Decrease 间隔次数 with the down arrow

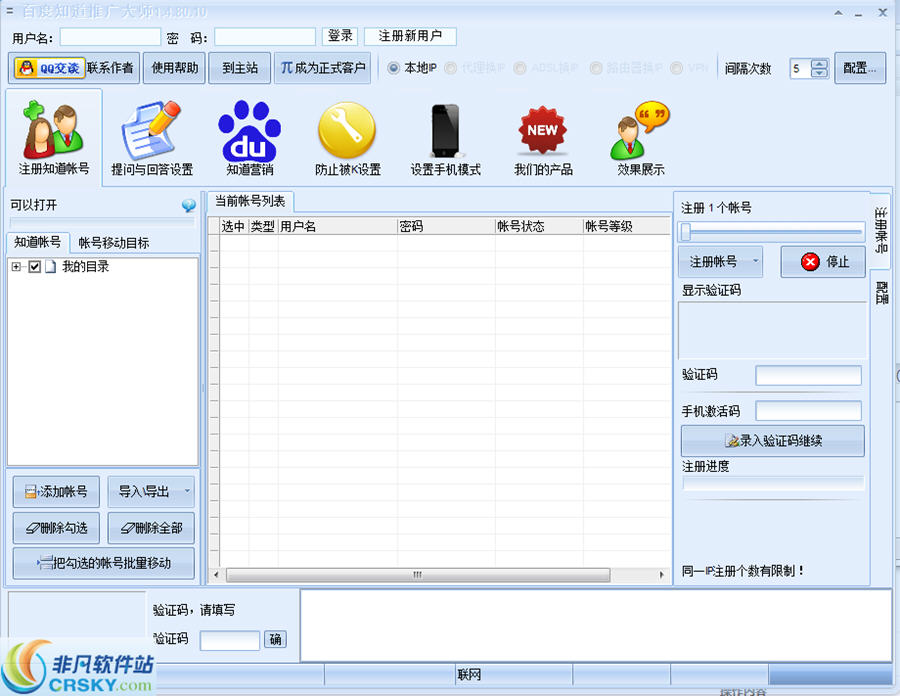pyautogui.click(x=820, y=73)
